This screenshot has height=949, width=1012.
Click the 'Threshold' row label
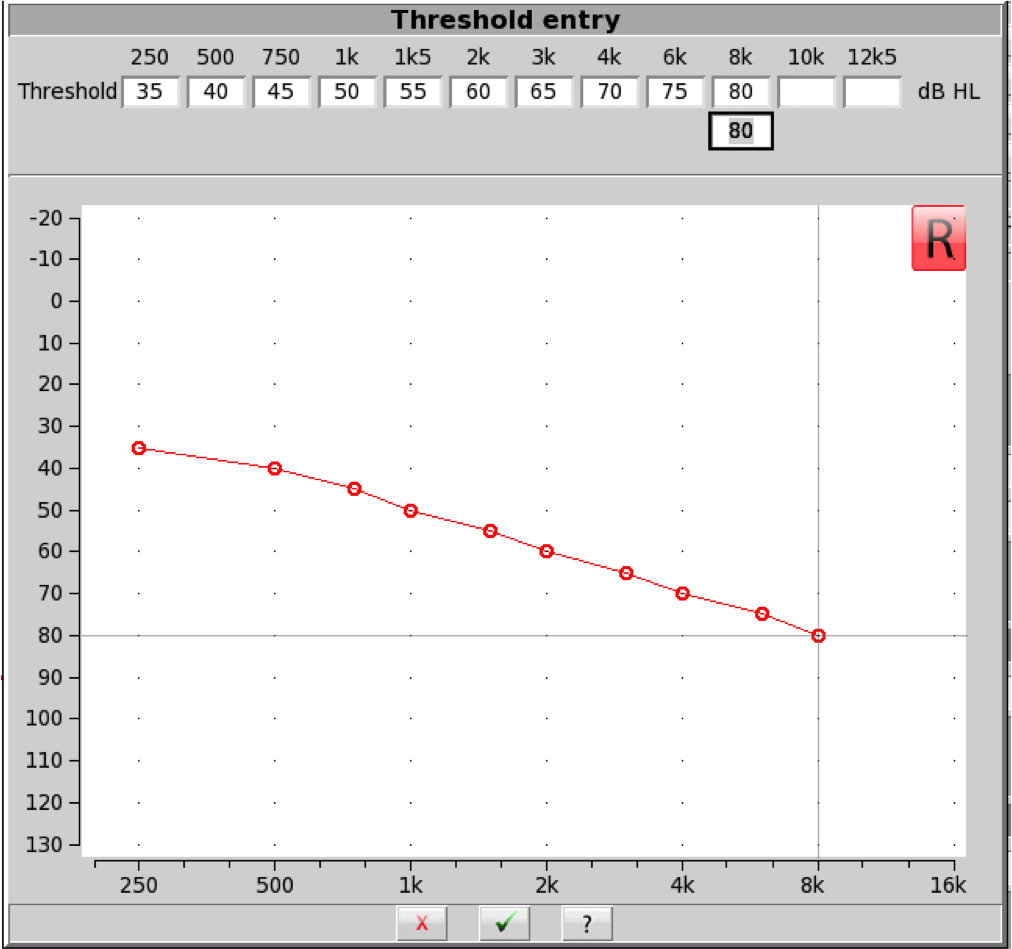click(67, 92)
